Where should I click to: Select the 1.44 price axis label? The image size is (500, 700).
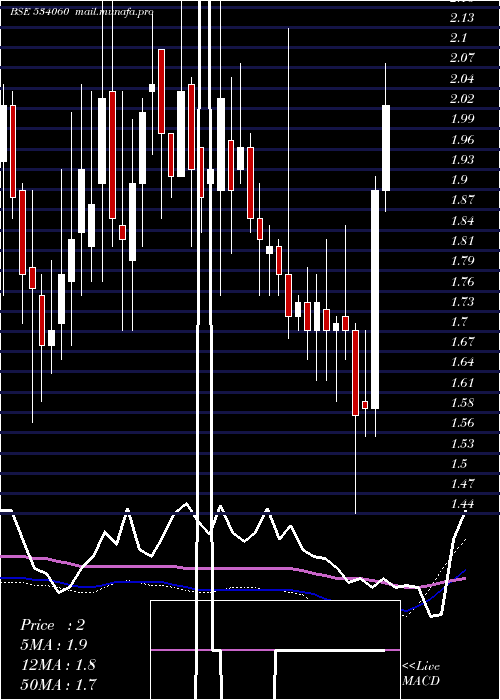click(462, 504)
